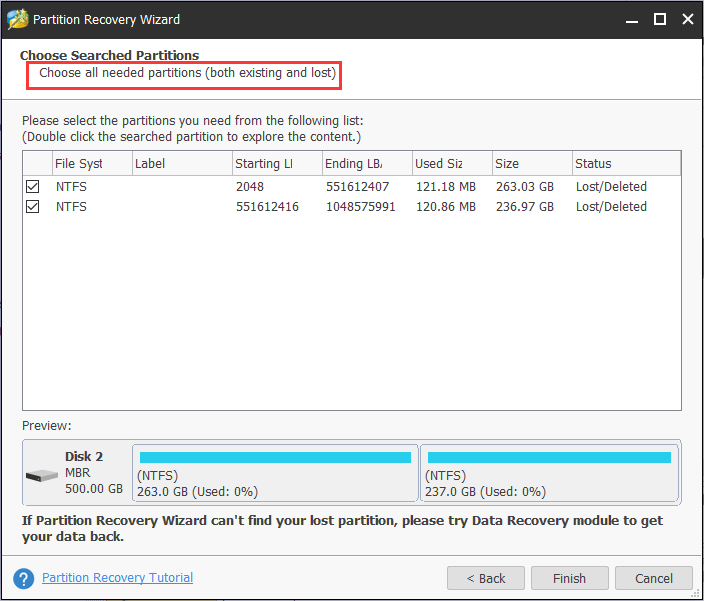Go back with the Back button
704x601 pixels.
486,578
